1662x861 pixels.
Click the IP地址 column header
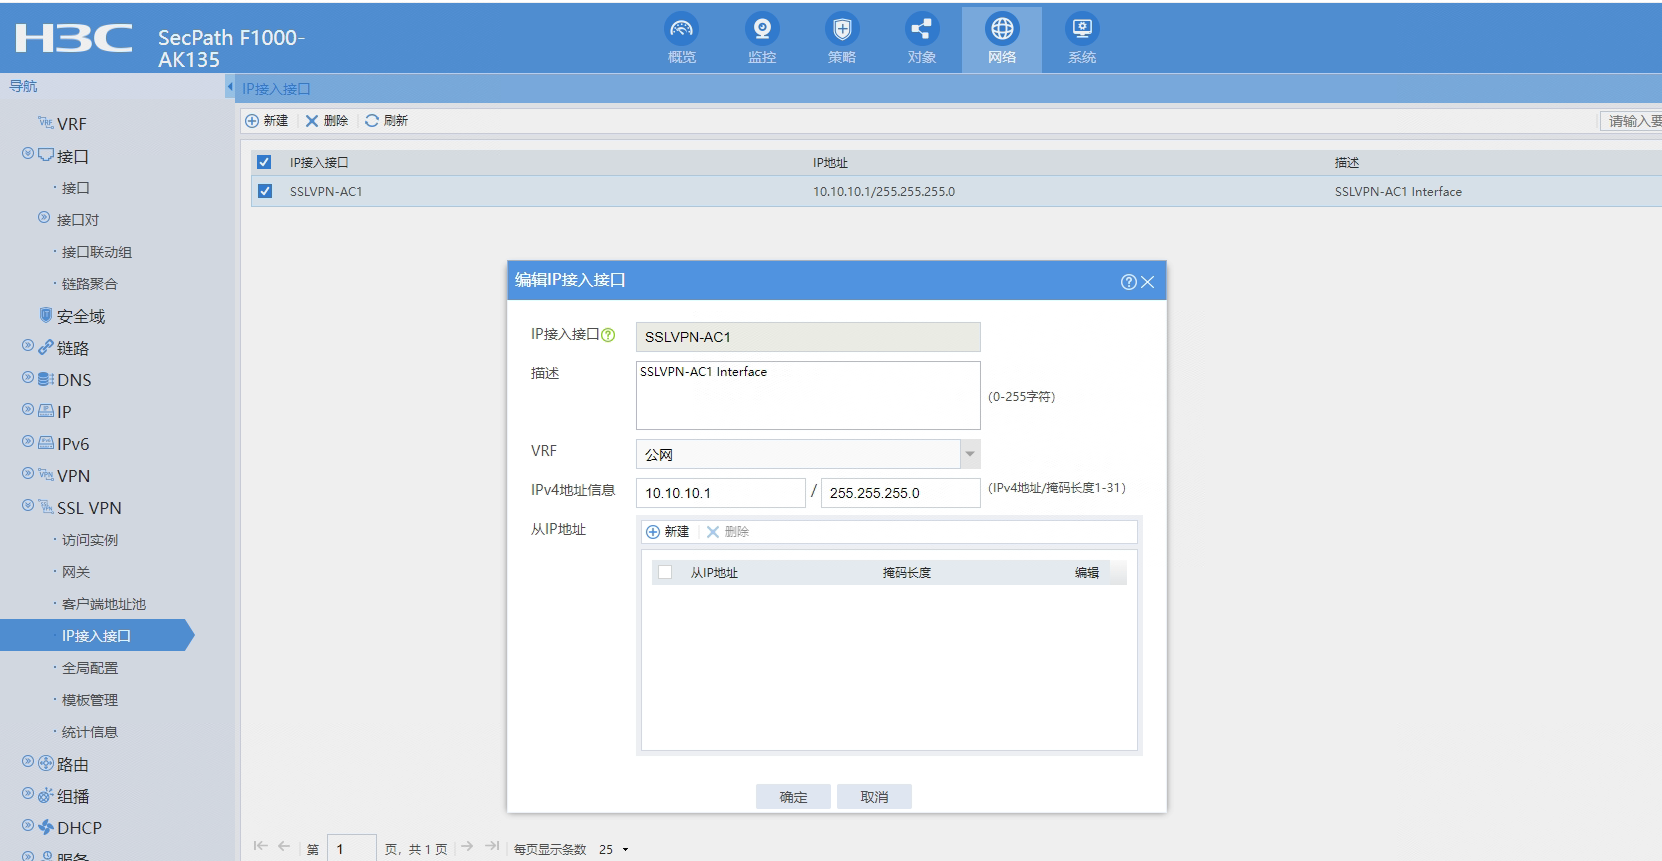(830, 163)
